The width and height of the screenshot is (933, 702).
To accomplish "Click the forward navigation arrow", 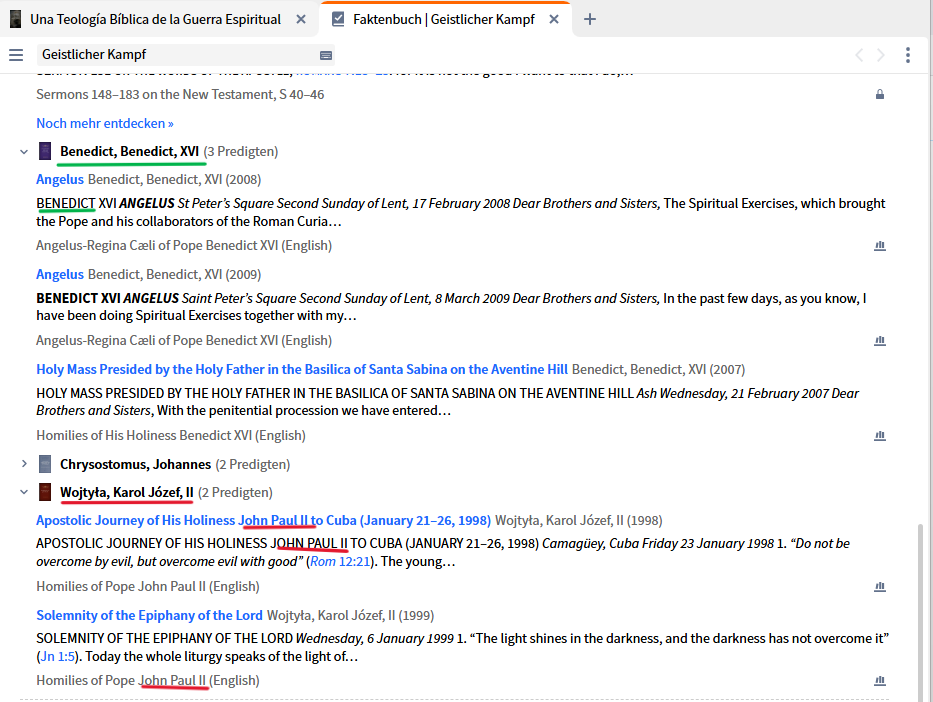I will [x=879, y=55].
